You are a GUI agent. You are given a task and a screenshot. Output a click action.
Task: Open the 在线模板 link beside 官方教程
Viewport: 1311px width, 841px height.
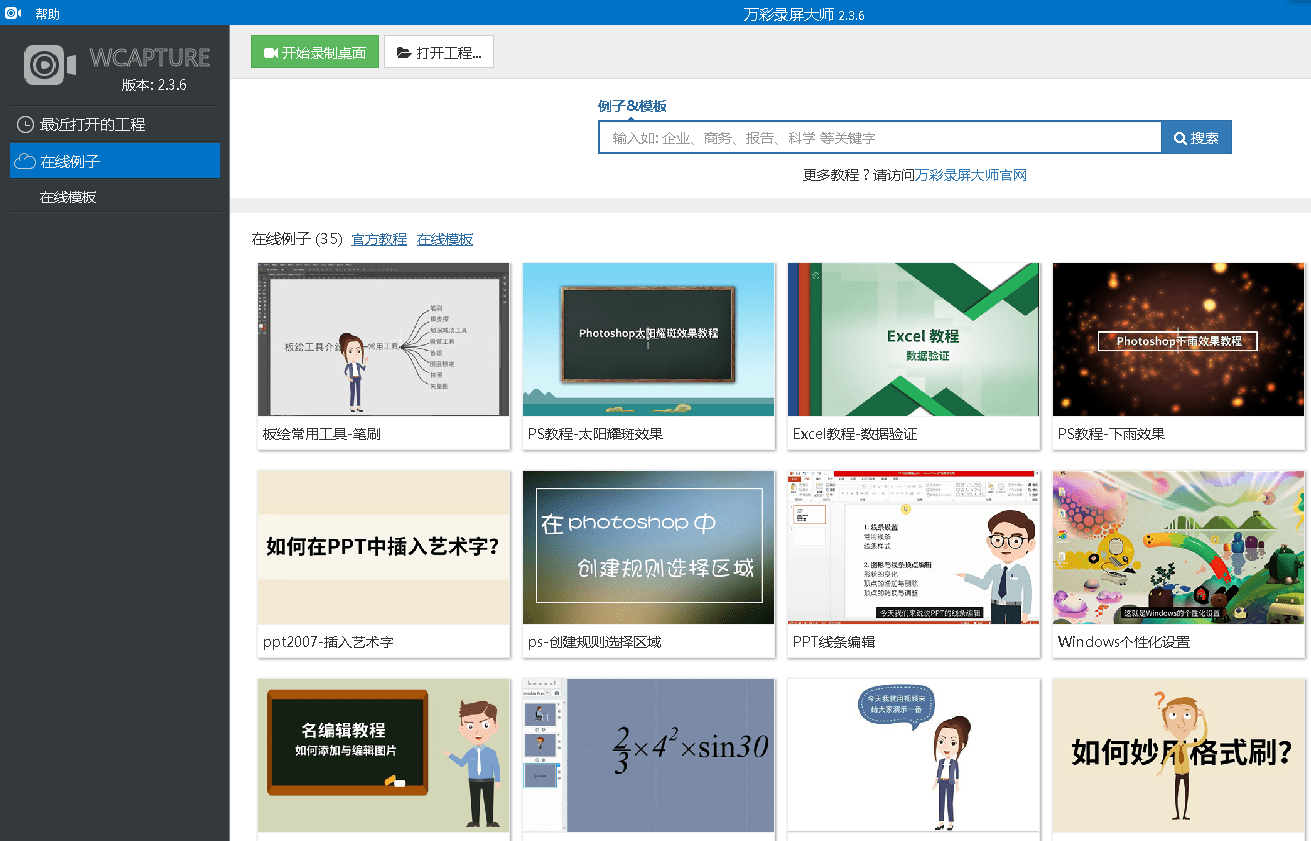click(445, 239)
